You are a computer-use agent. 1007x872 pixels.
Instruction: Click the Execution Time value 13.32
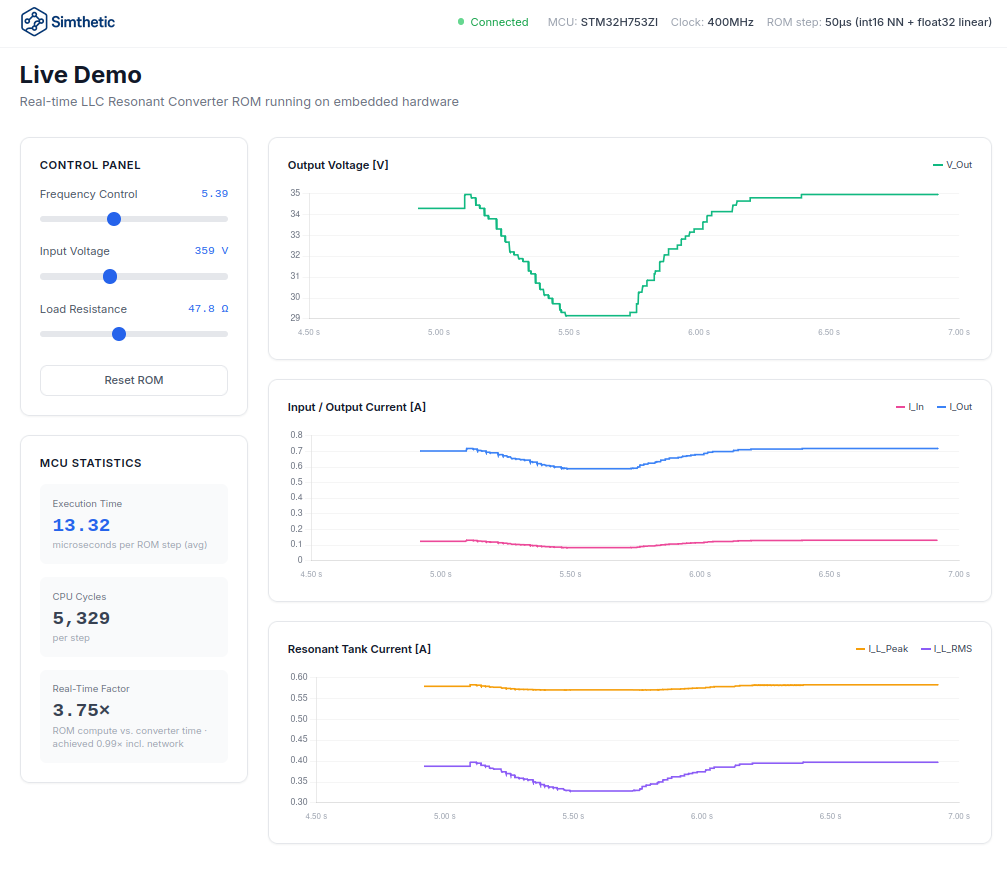(x=82, y=525)
